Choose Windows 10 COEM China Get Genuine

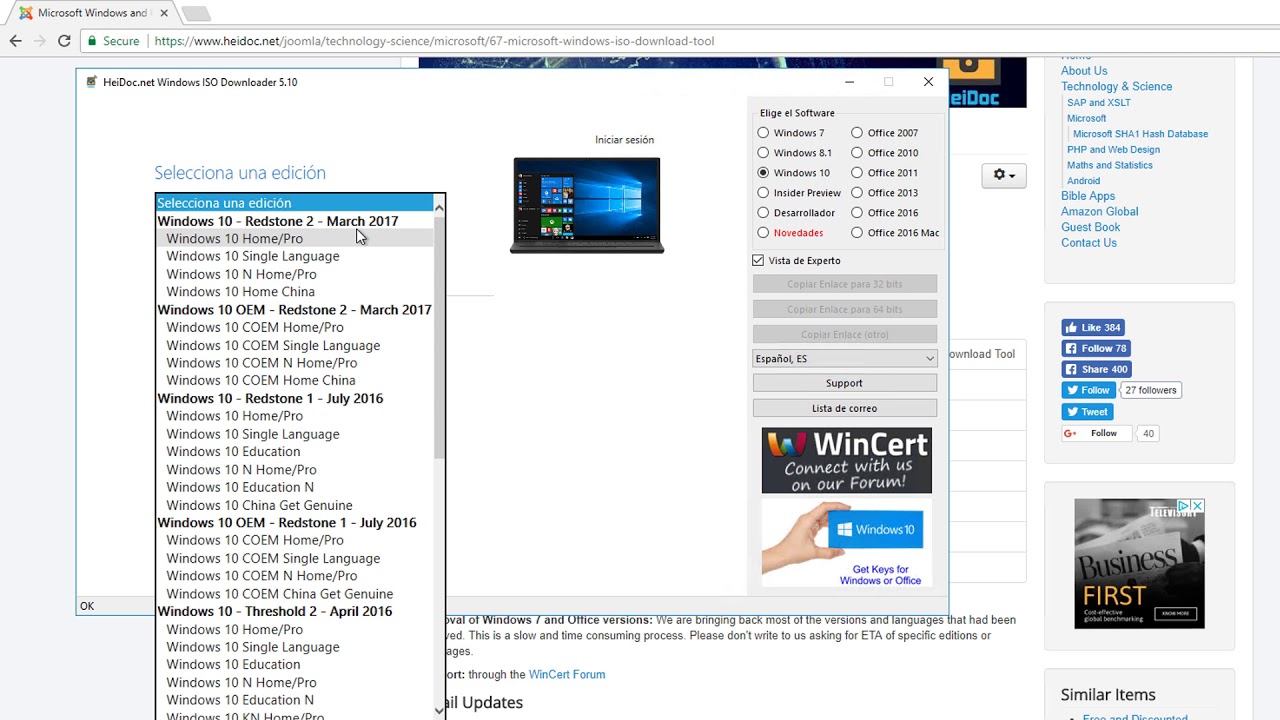(x=295, y=593)
